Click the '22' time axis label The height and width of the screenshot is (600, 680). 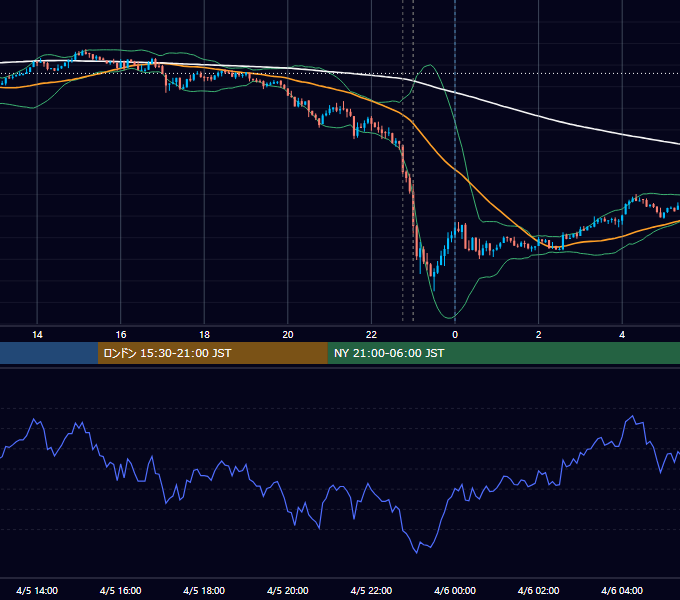(371, 335)
